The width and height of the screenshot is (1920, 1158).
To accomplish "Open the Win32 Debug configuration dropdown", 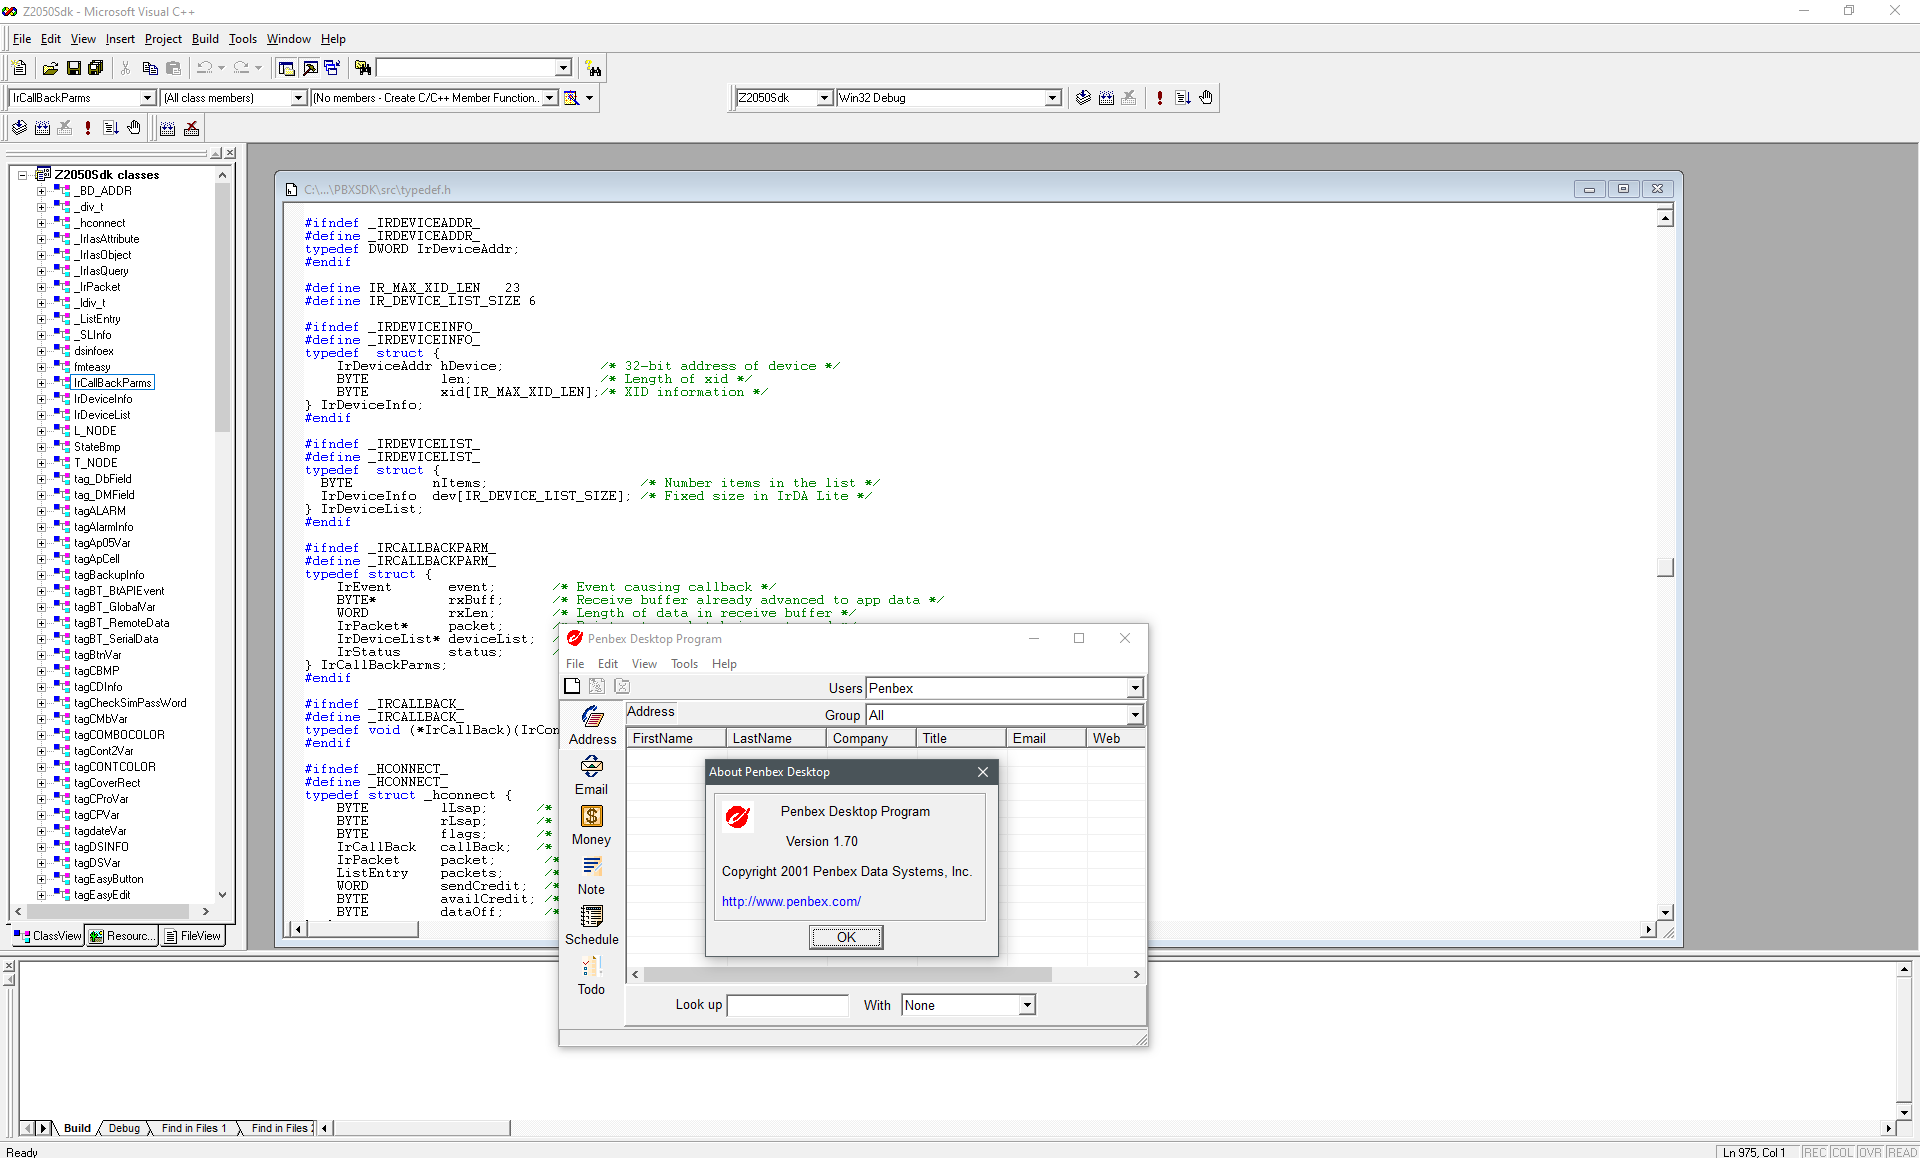I will click(1053, 97).
